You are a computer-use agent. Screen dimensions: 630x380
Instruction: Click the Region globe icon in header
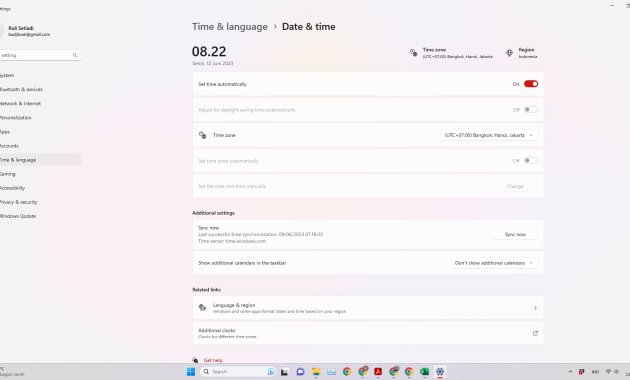(x=509, y=53)
